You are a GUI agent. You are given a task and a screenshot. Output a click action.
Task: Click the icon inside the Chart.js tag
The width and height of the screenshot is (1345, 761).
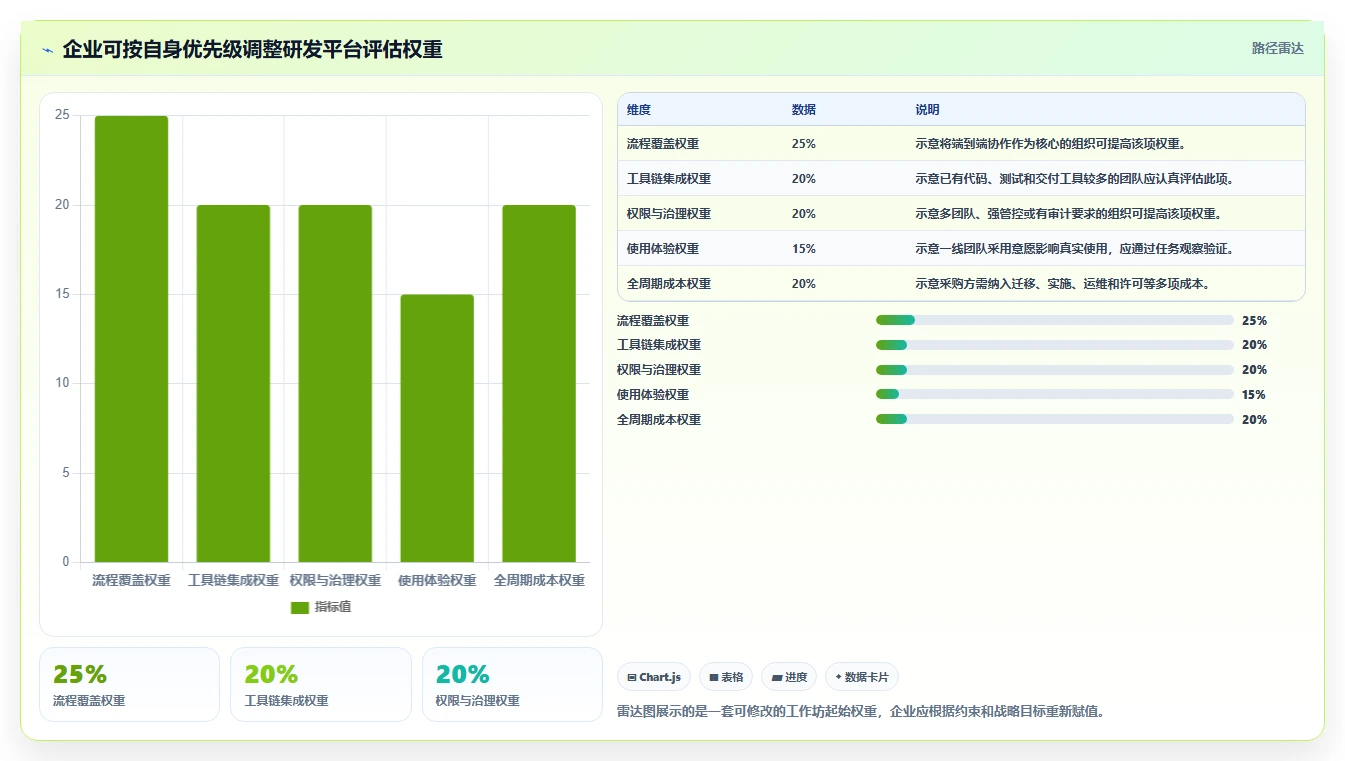[632, 678]
